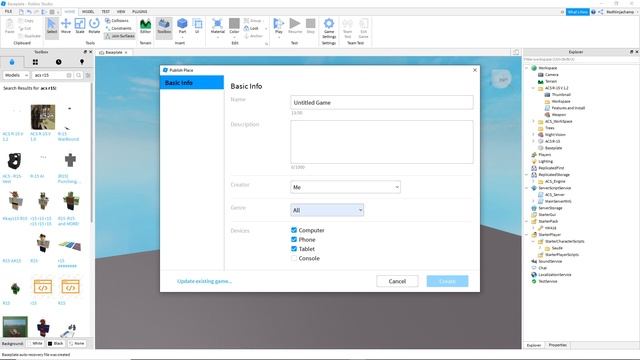Click the Toolbox search magnifier icon
Image resolution: width=640 pixels, height=360 pixels.
78,75
